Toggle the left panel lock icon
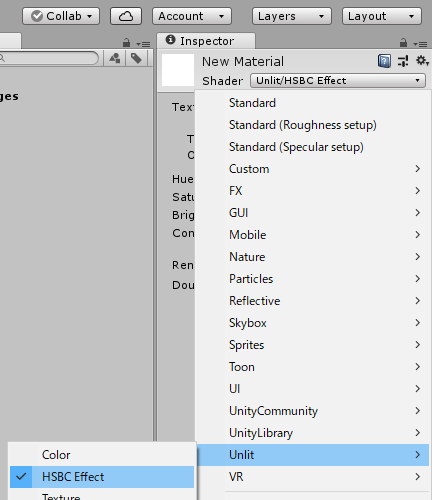432x500 pixels. [x=126, y=43]
